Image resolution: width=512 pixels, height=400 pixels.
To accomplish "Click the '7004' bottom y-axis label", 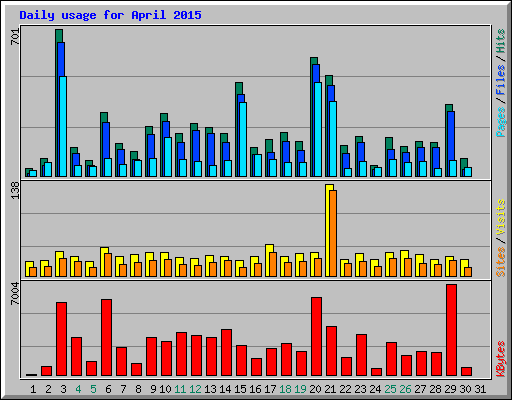I will coord(15,294).
